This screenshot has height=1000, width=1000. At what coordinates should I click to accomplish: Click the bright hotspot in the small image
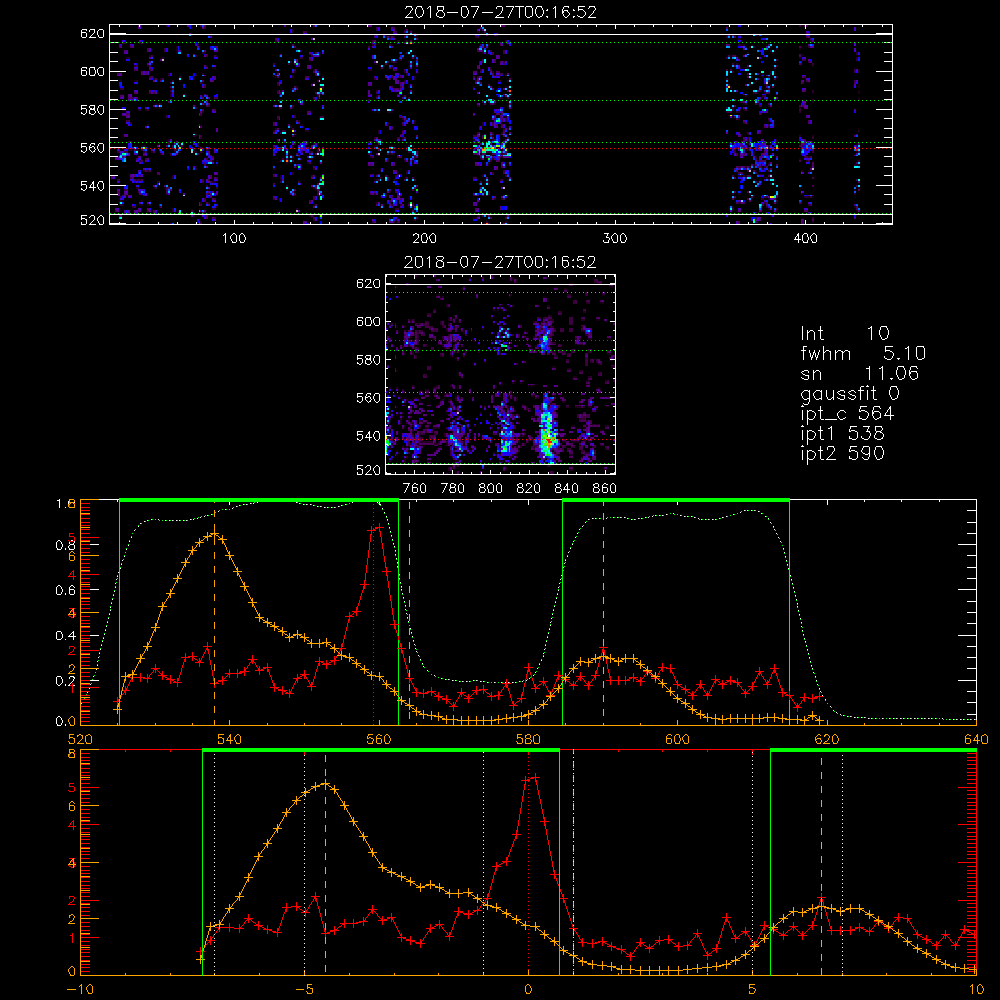tap(547, 438)
